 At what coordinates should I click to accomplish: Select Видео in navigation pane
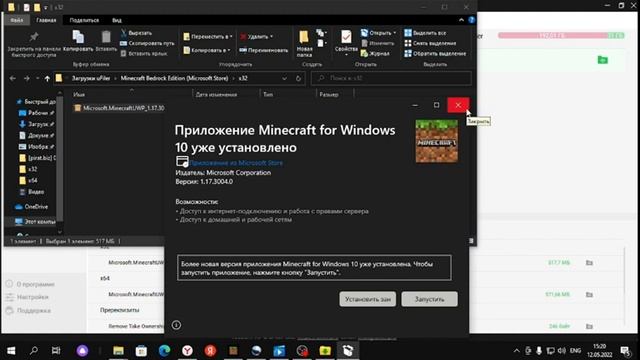[x=32, y=191]
